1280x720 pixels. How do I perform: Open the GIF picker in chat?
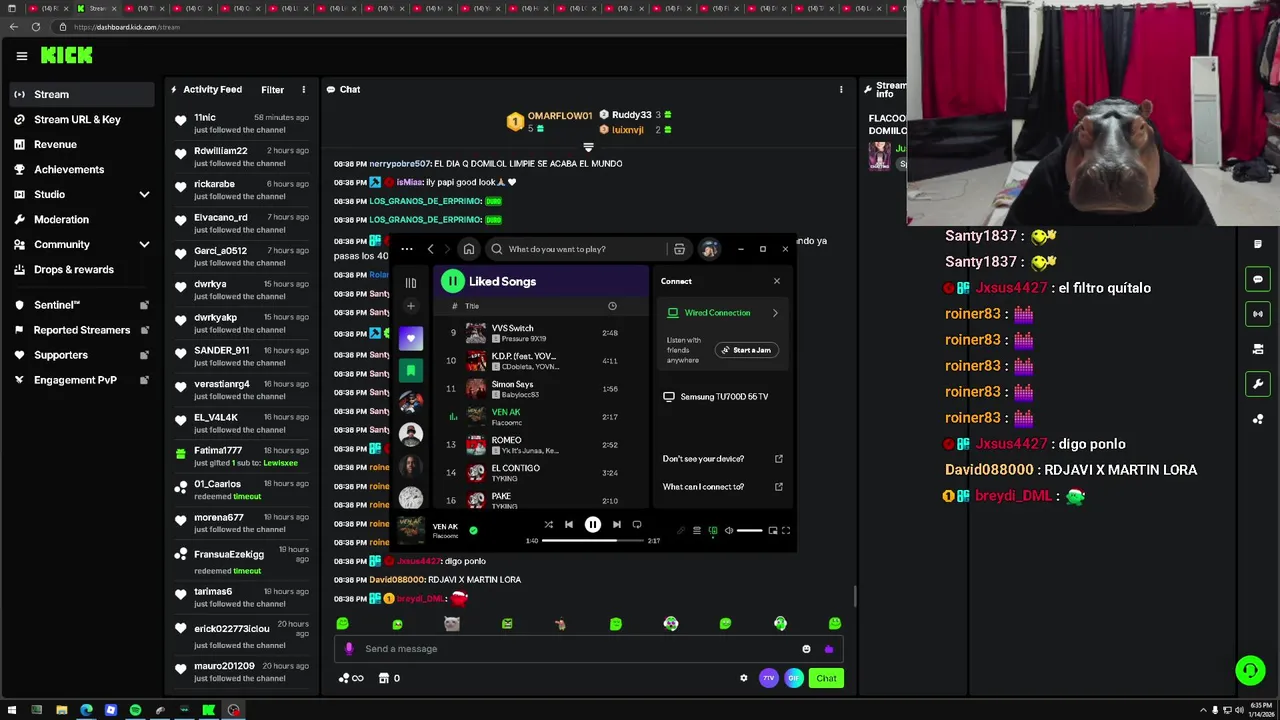pyautogui.click(x=793, y=678)
